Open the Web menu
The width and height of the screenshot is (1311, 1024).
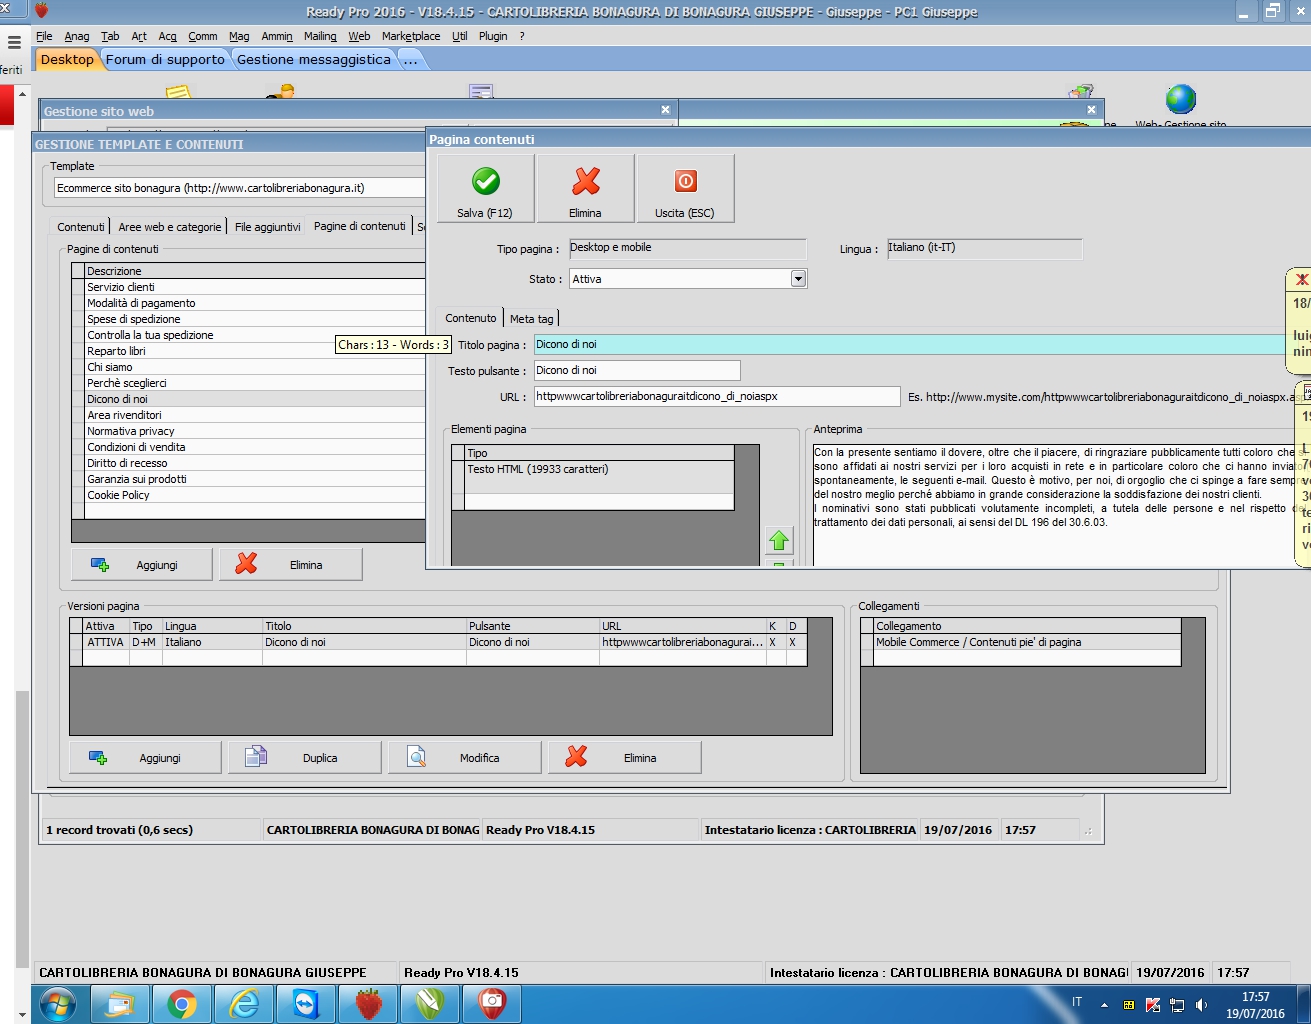(x=359, y=36)
